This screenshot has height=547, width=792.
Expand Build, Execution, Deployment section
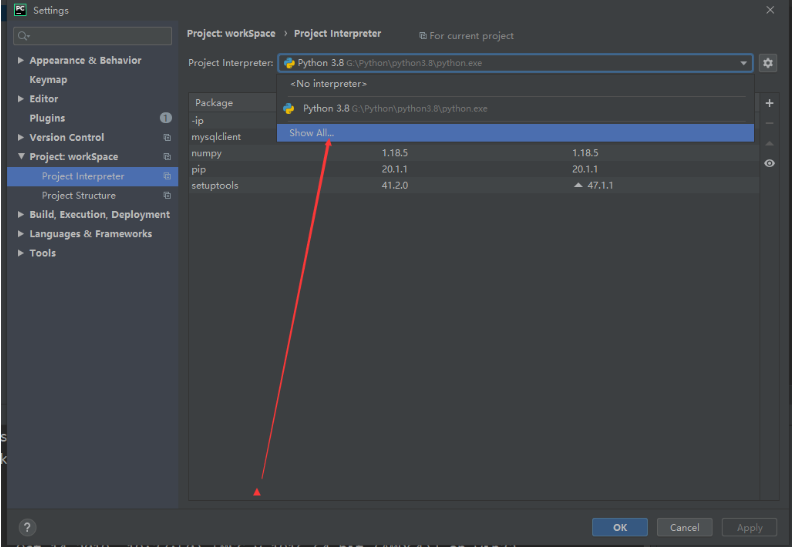(x=21, y=214)
